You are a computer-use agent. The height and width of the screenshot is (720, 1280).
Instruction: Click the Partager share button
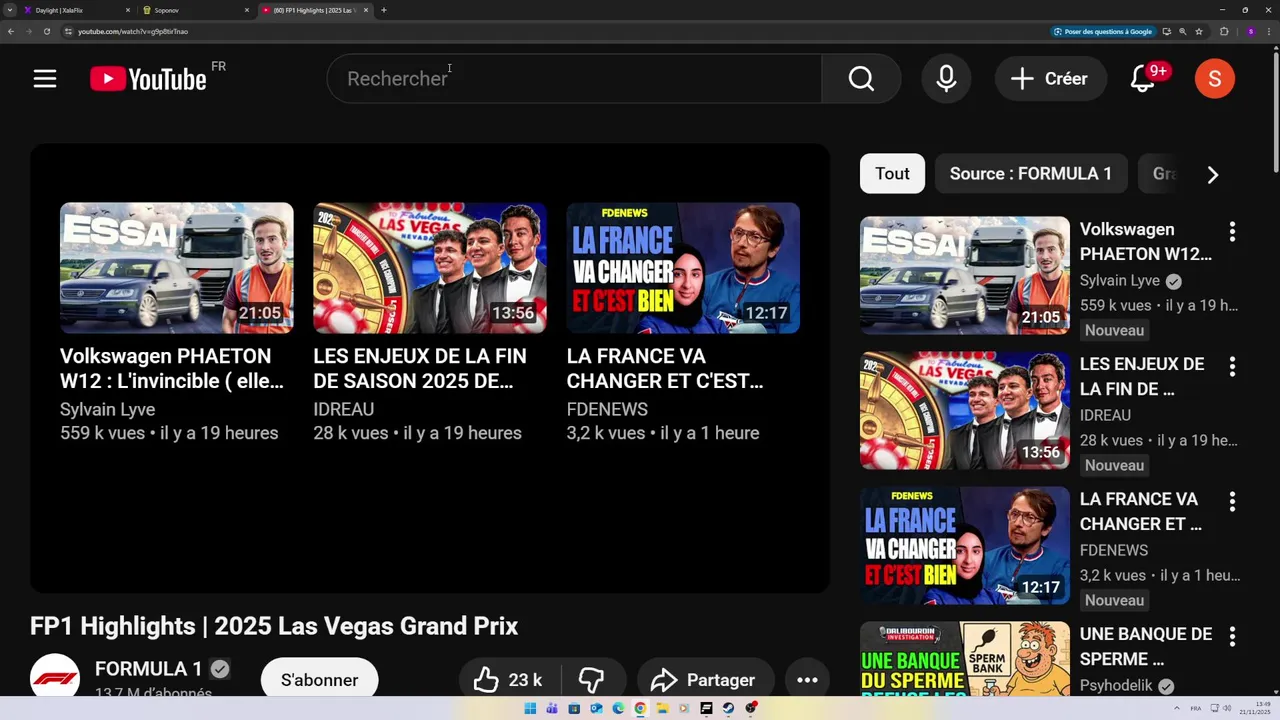point(706,680)
